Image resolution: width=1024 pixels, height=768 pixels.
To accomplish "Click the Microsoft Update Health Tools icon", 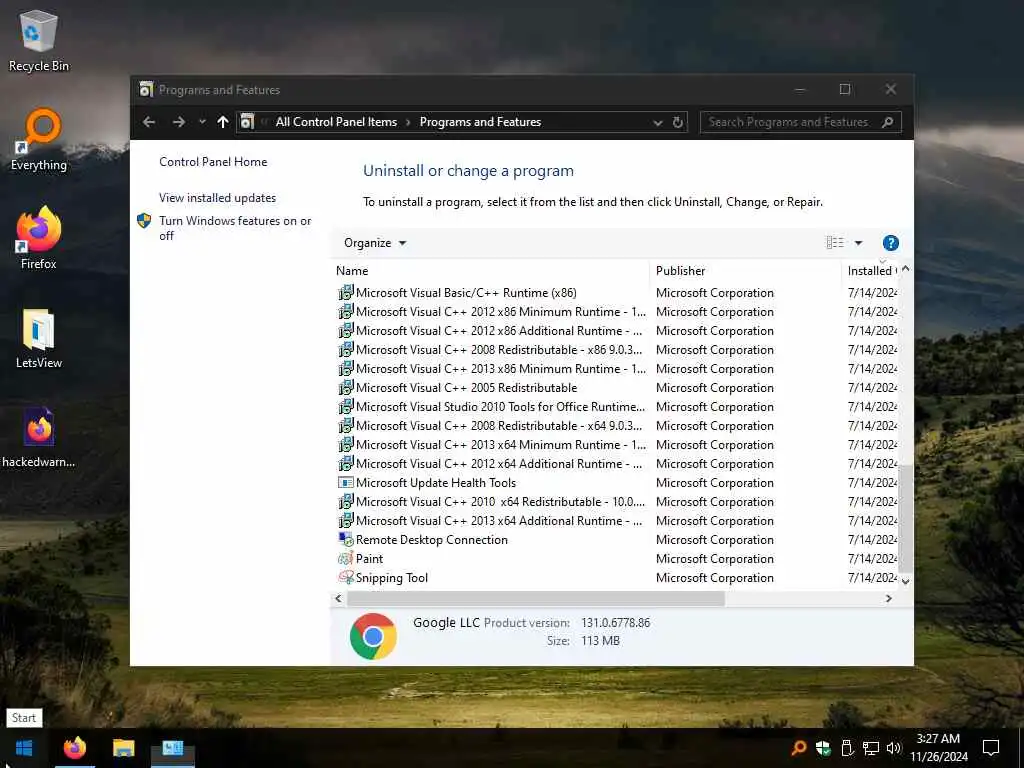I will click(345, 483).
